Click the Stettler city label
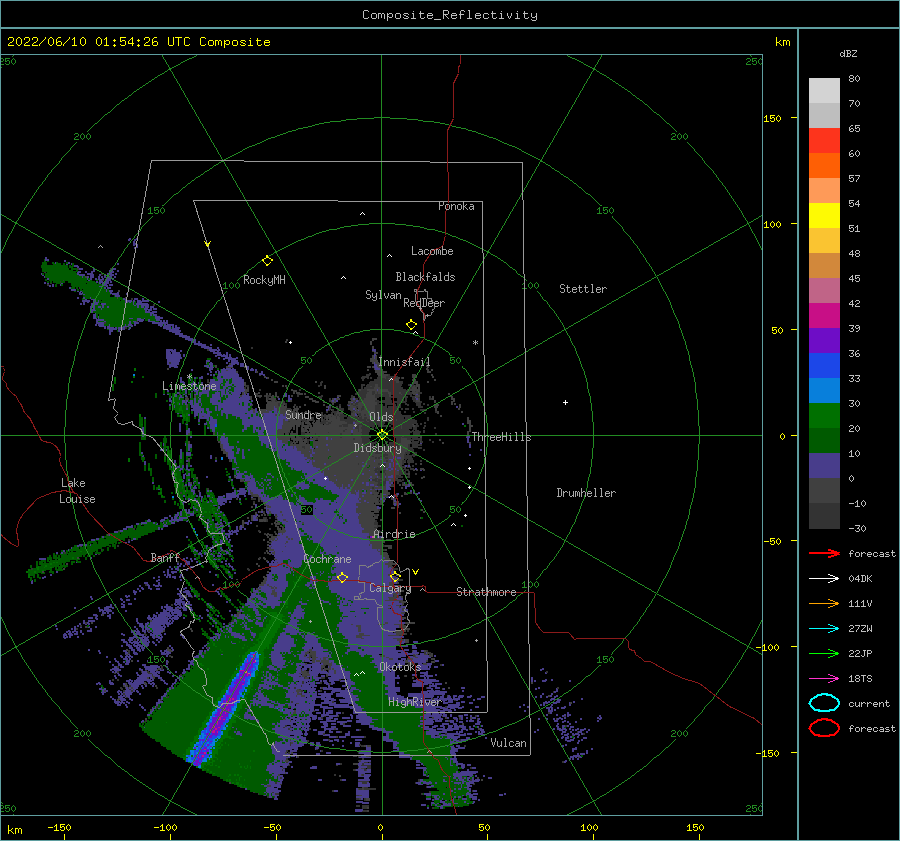 pos(583,289)
